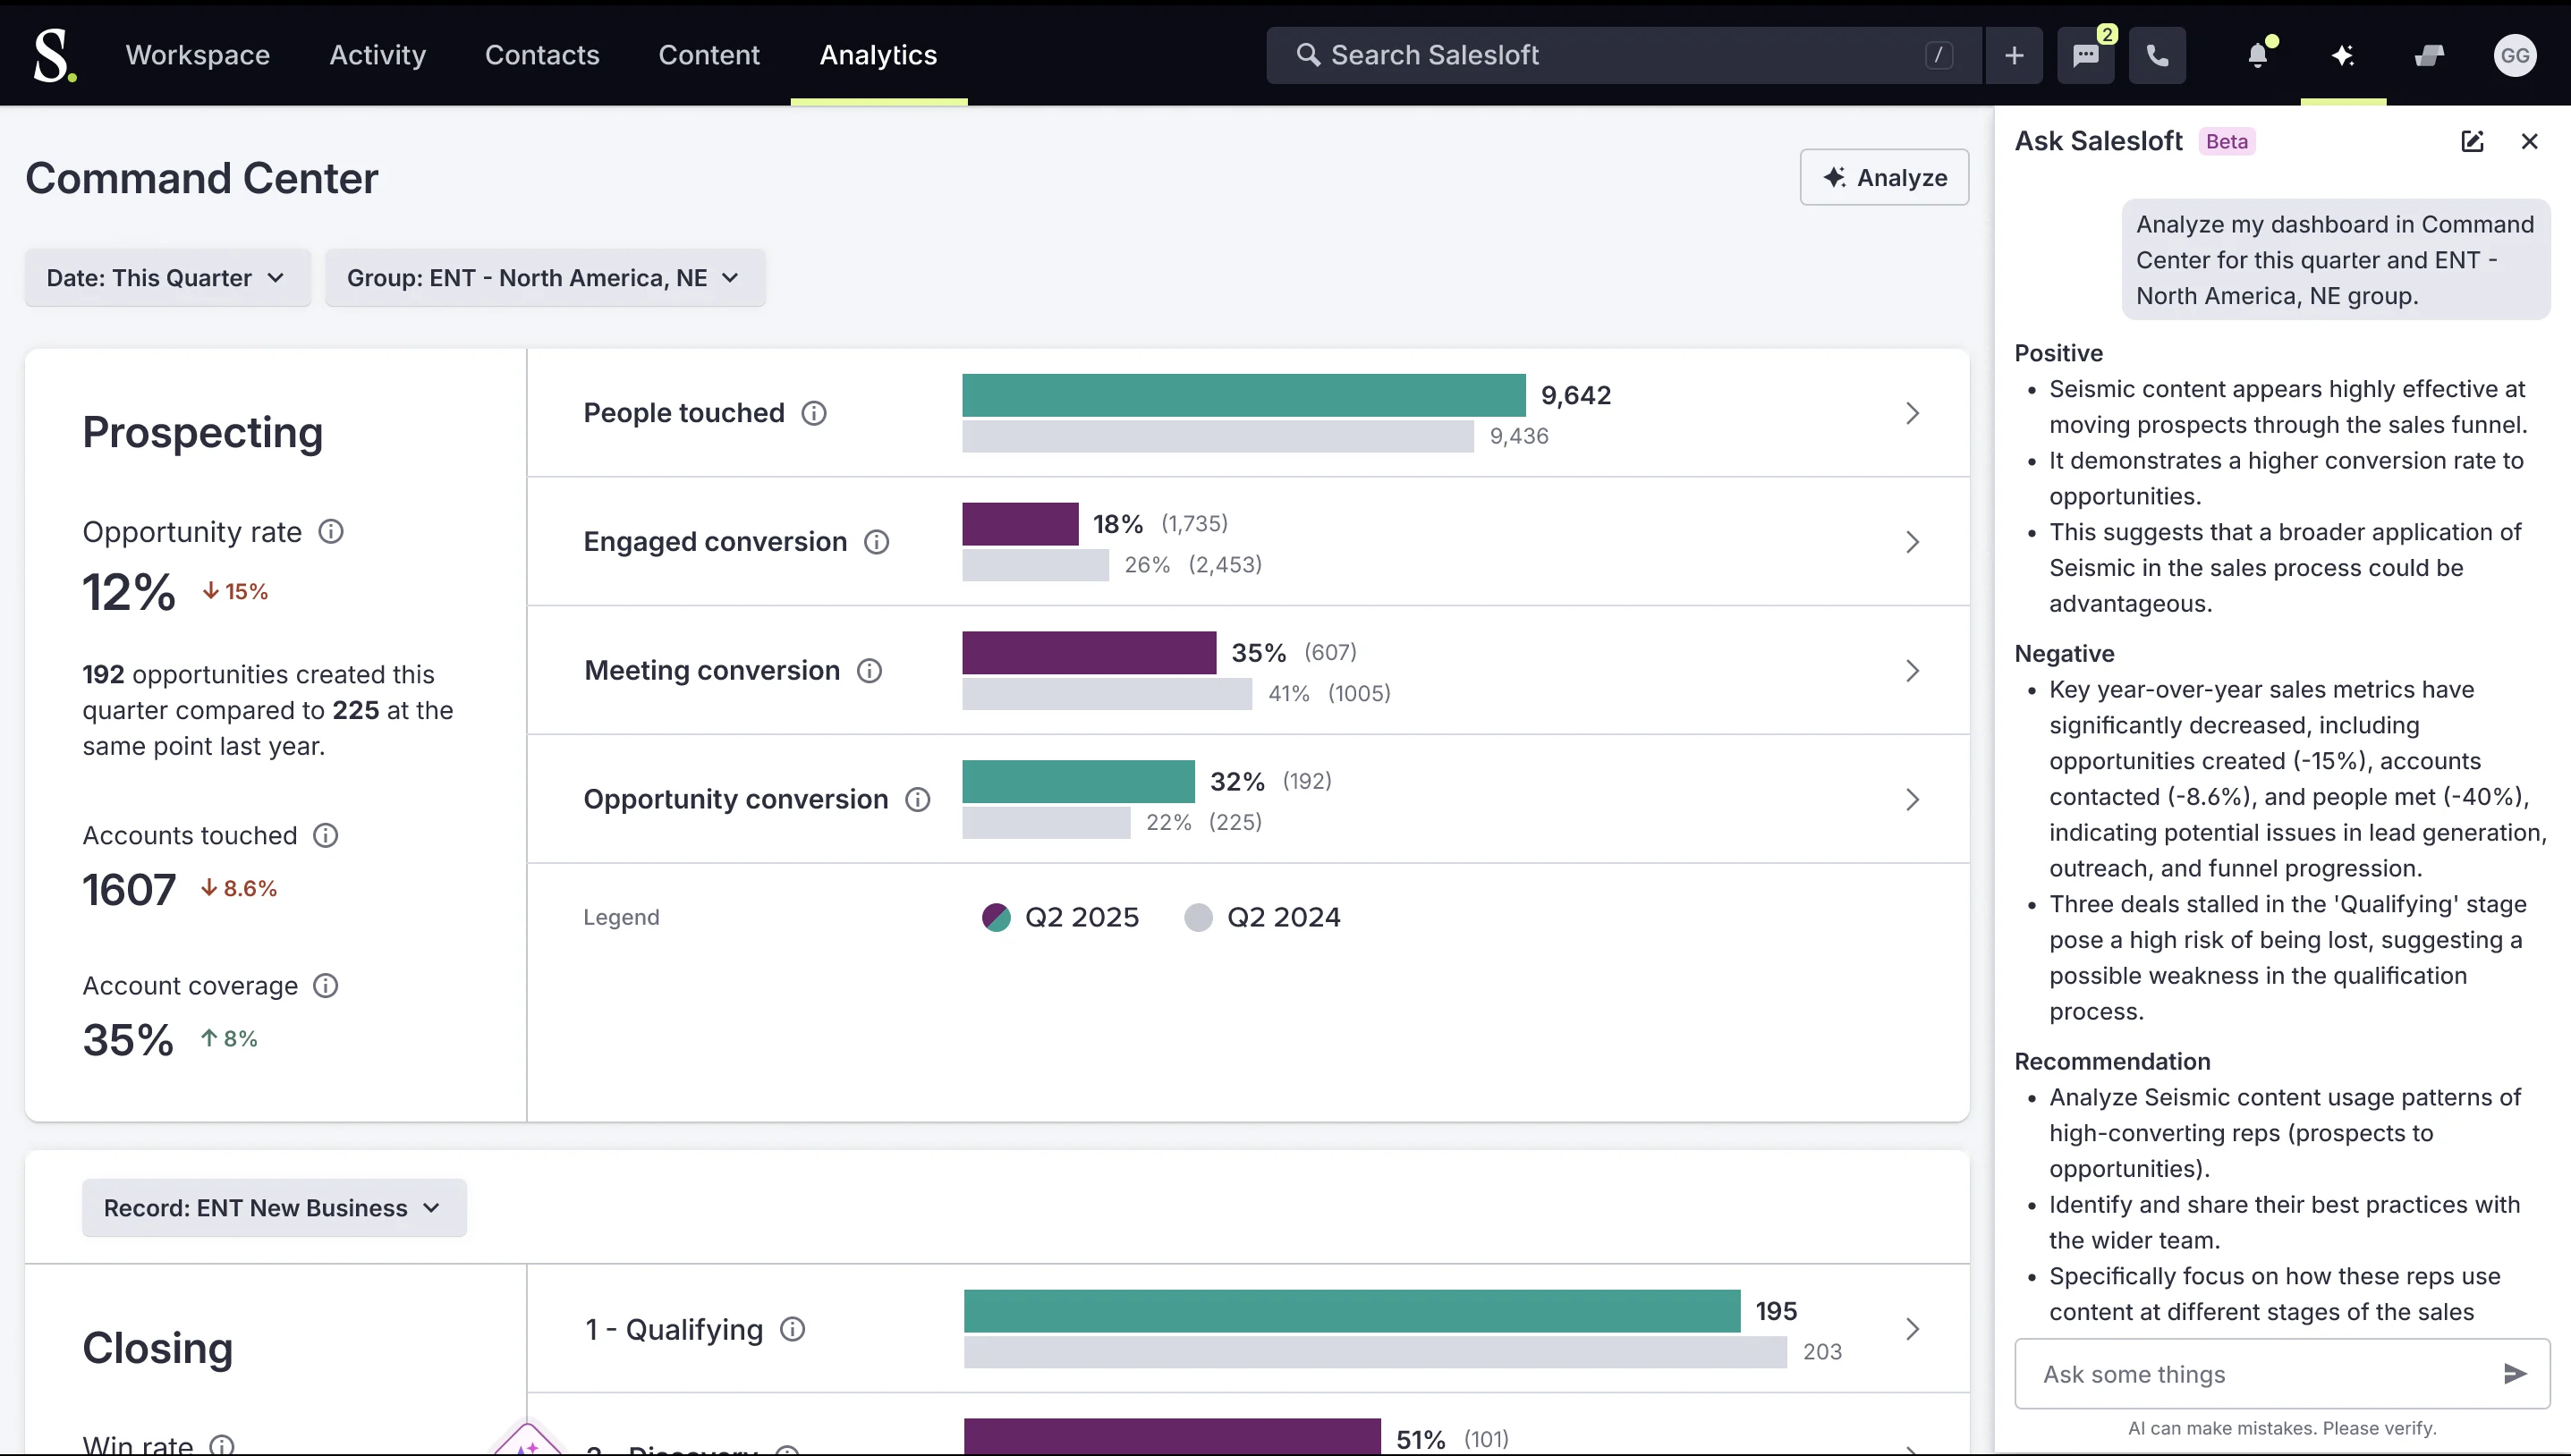Expand the Engaged conversion row chevron
This screenshot has height=1456, width=2571.
click(x=1912, y=542)
